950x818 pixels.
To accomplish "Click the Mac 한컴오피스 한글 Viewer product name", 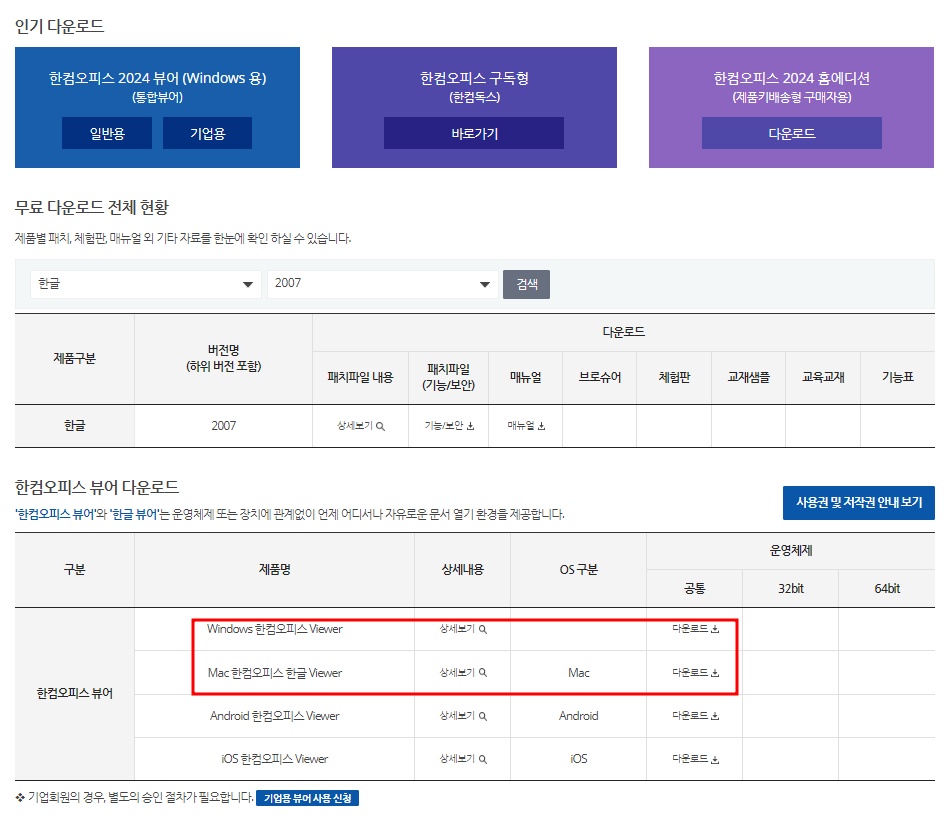I will point(274,673).
